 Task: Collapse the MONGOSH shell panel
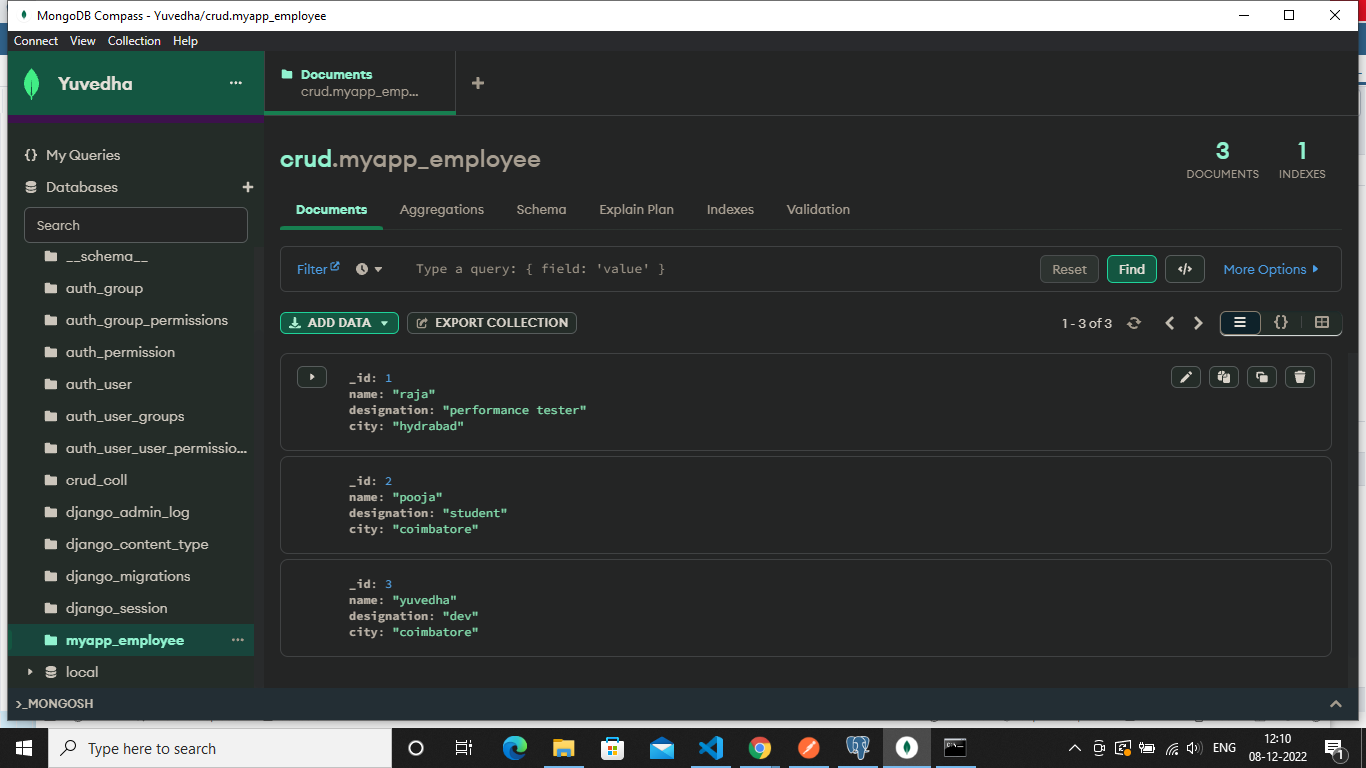(x=1336, y=703)
